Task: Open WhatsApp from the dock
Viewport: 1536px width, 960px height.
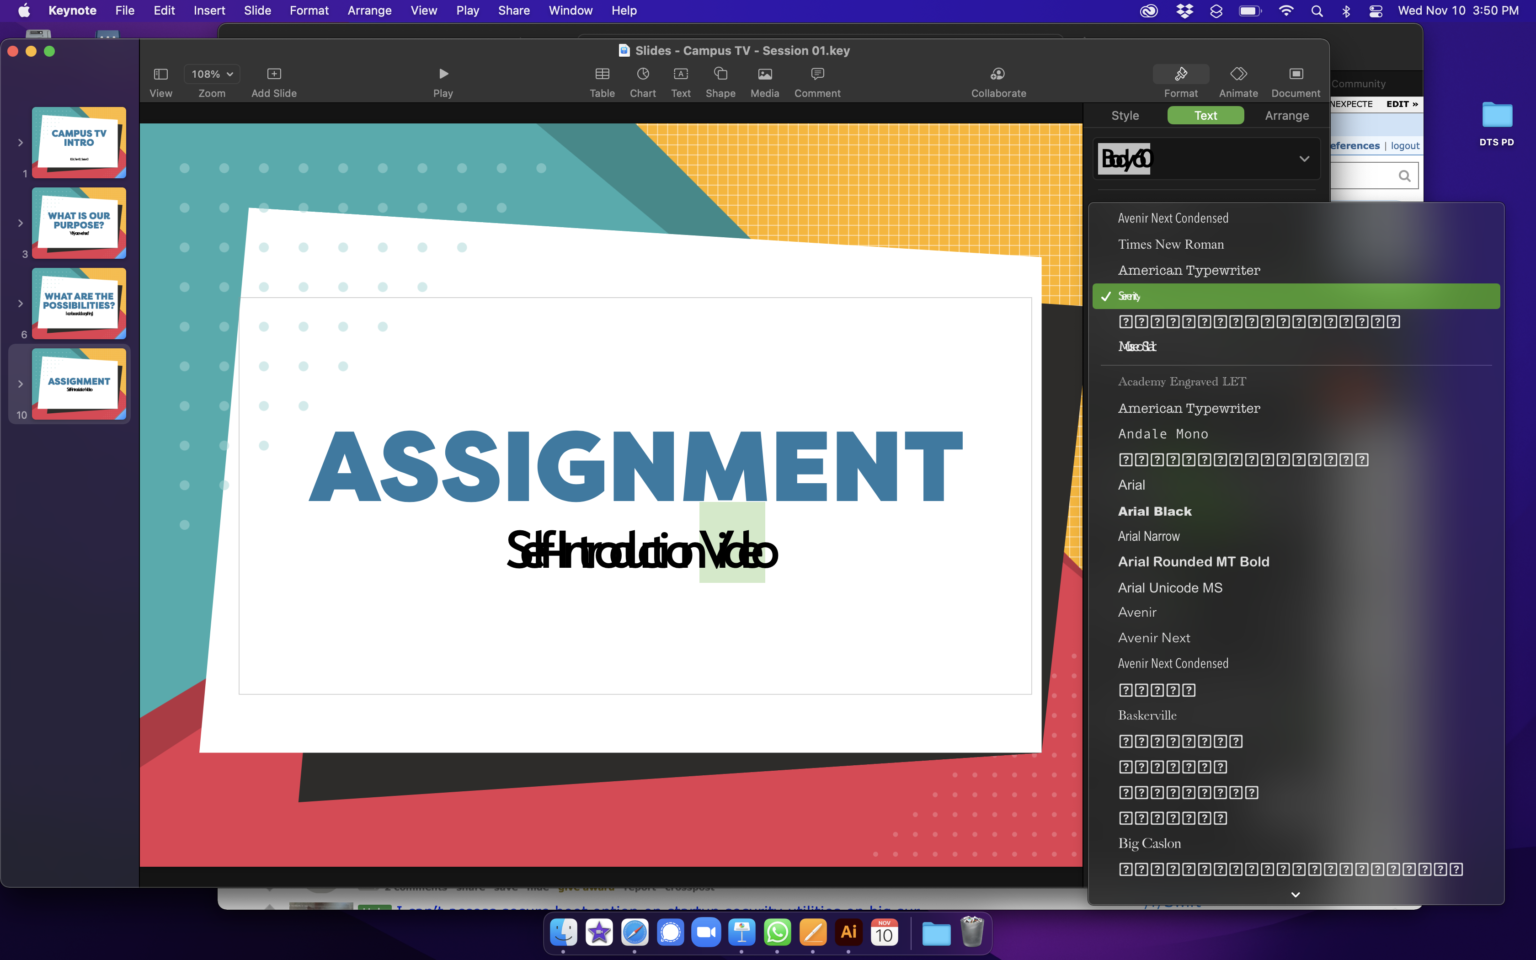Action: [x=777, y=932]
